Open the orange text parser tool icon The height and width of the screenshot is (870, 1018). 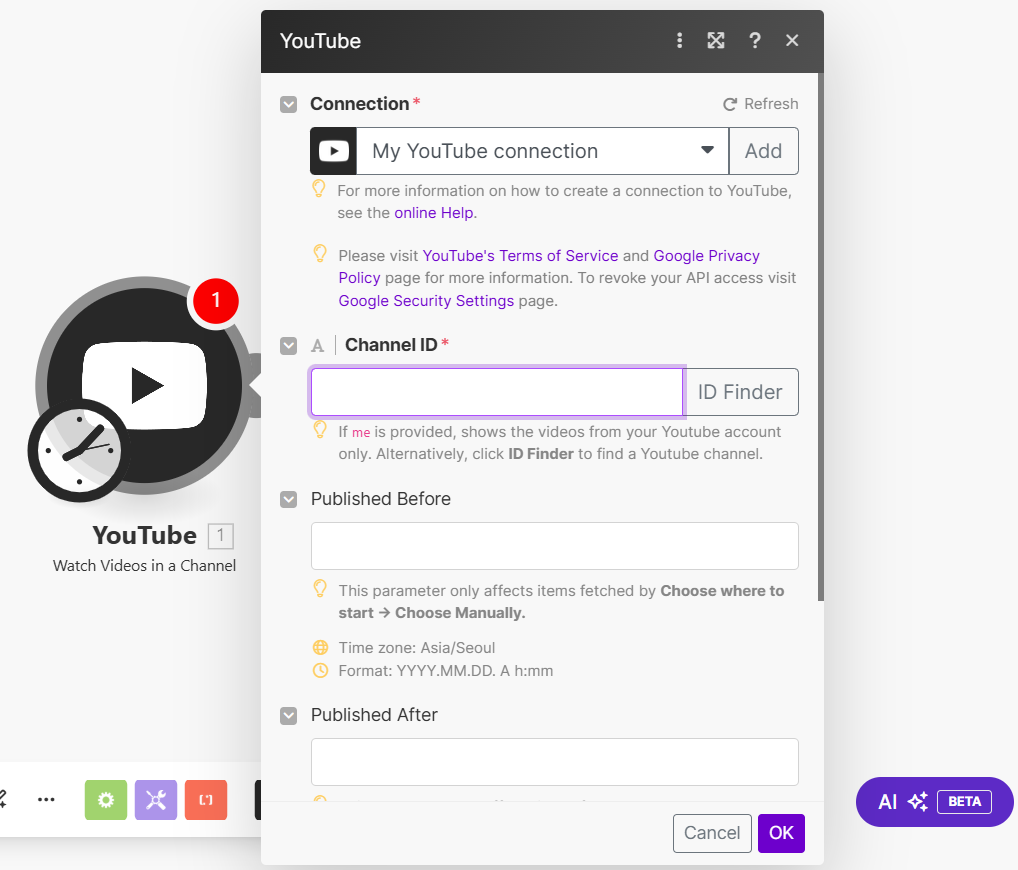point(206,800)
